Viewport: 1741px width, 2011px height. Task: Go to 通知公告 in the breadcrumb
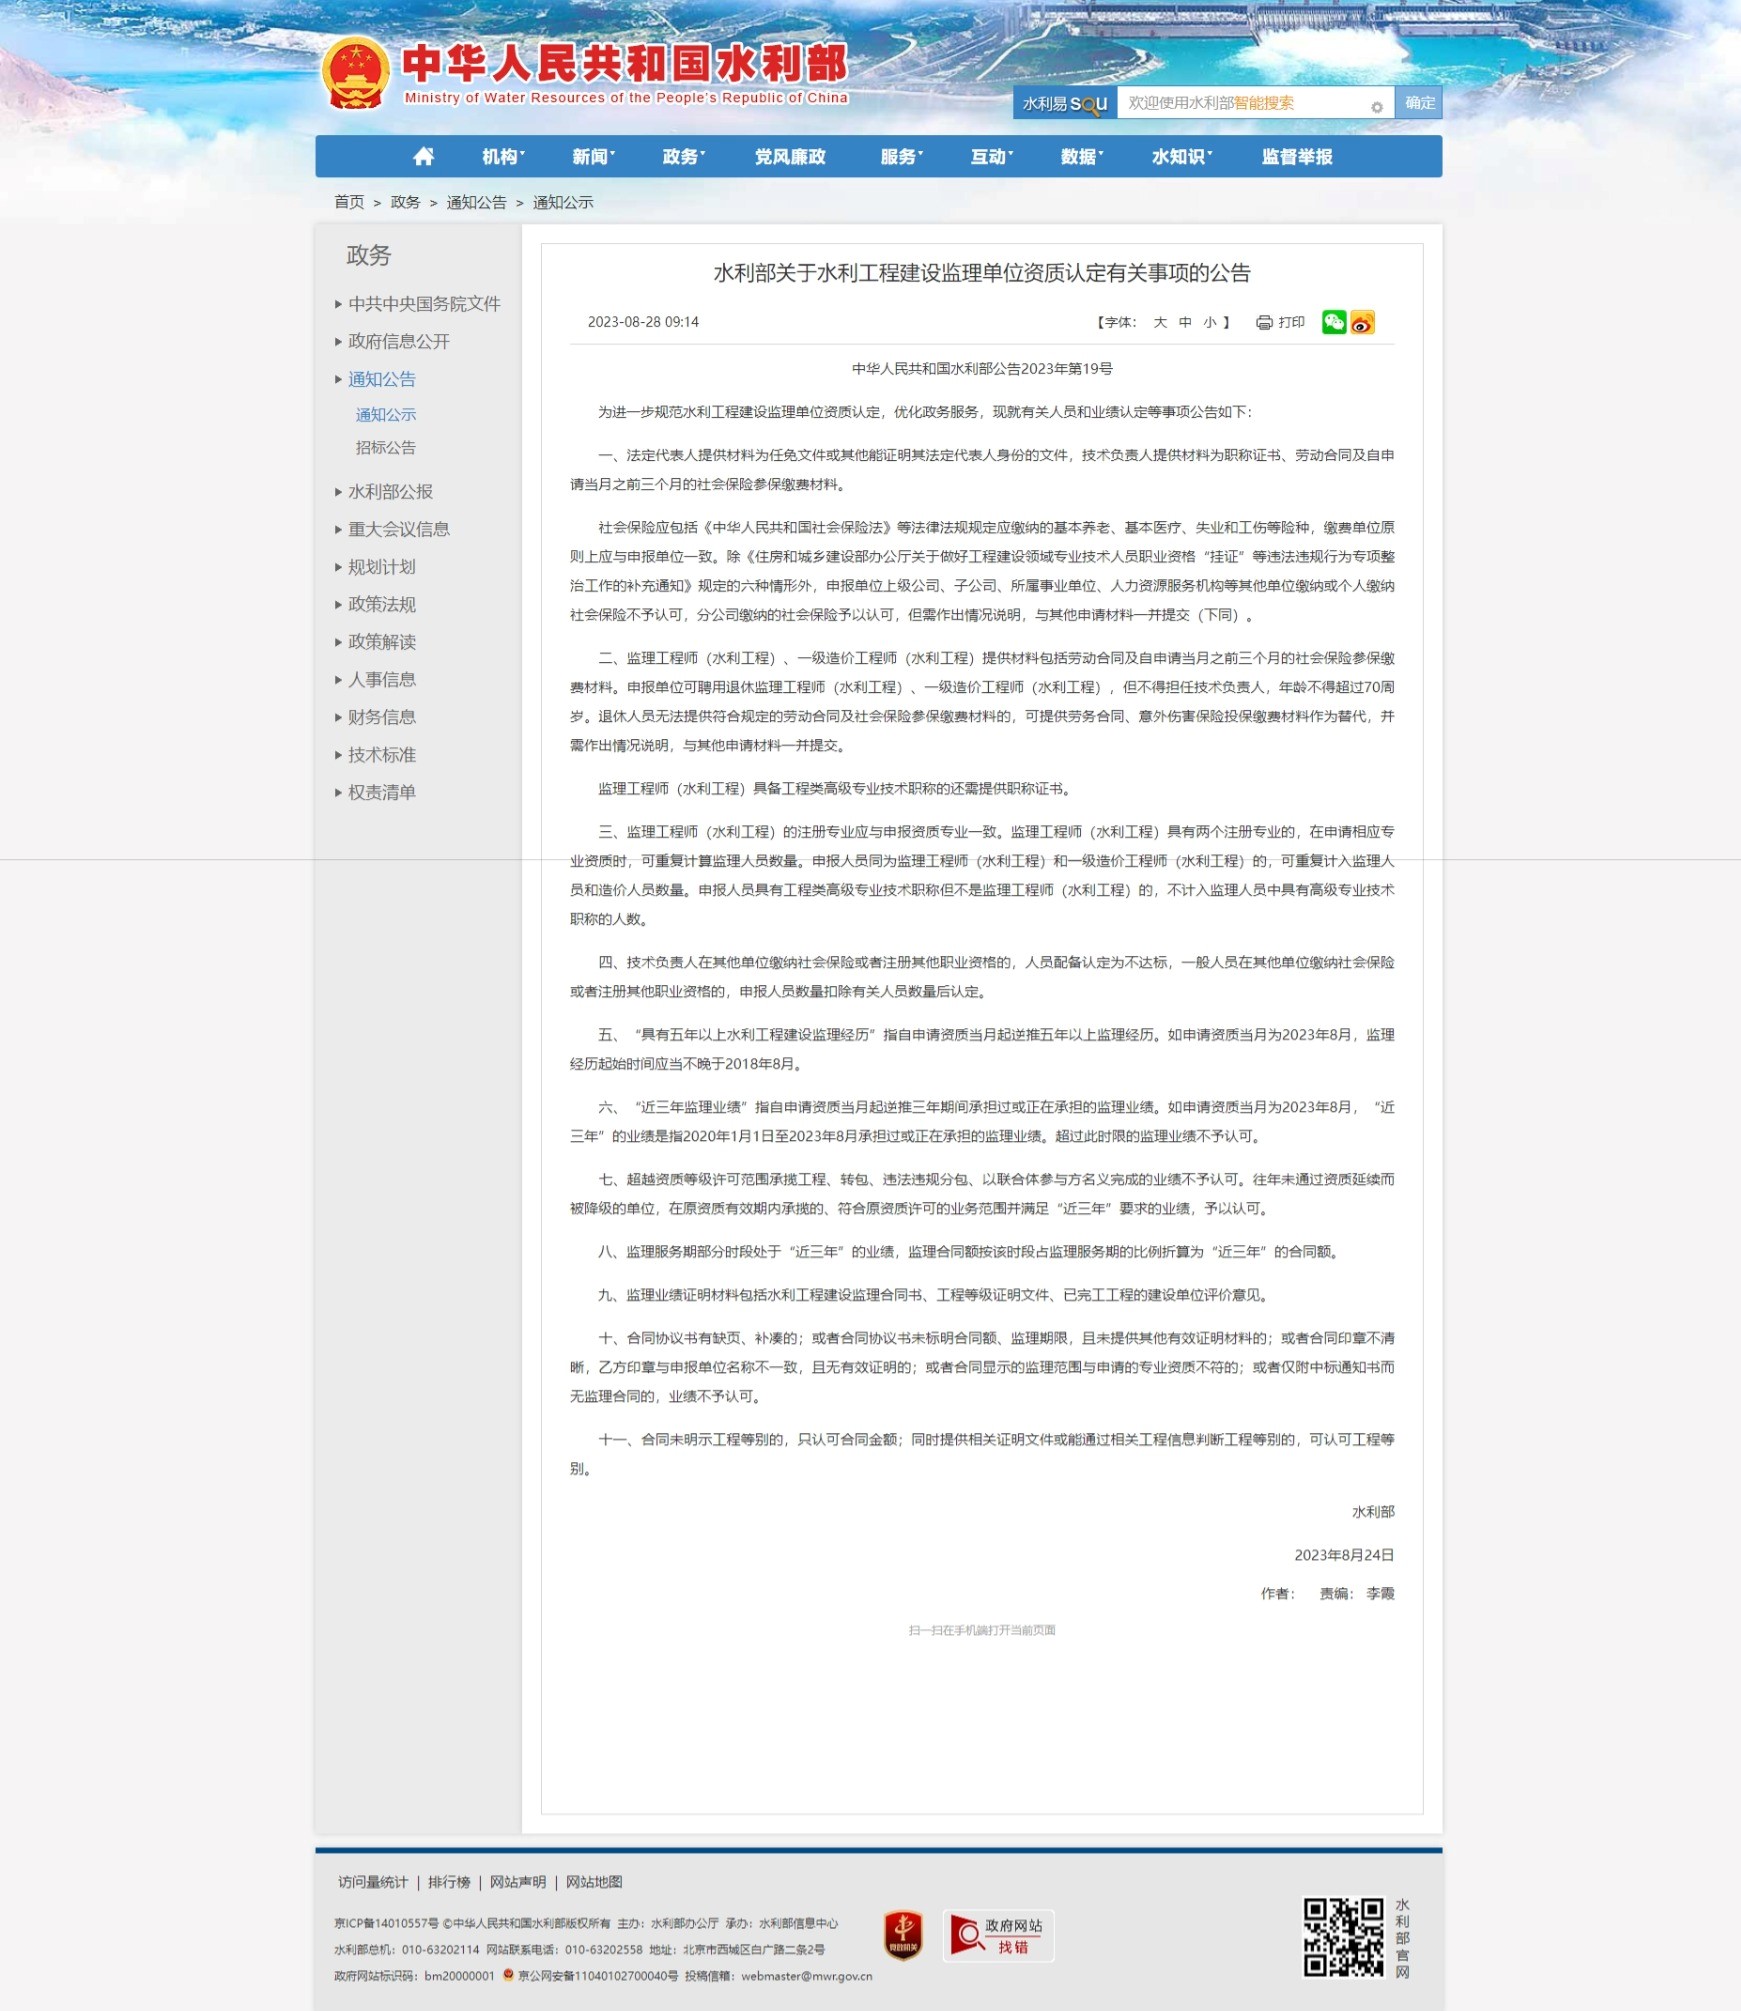point(476,202)
